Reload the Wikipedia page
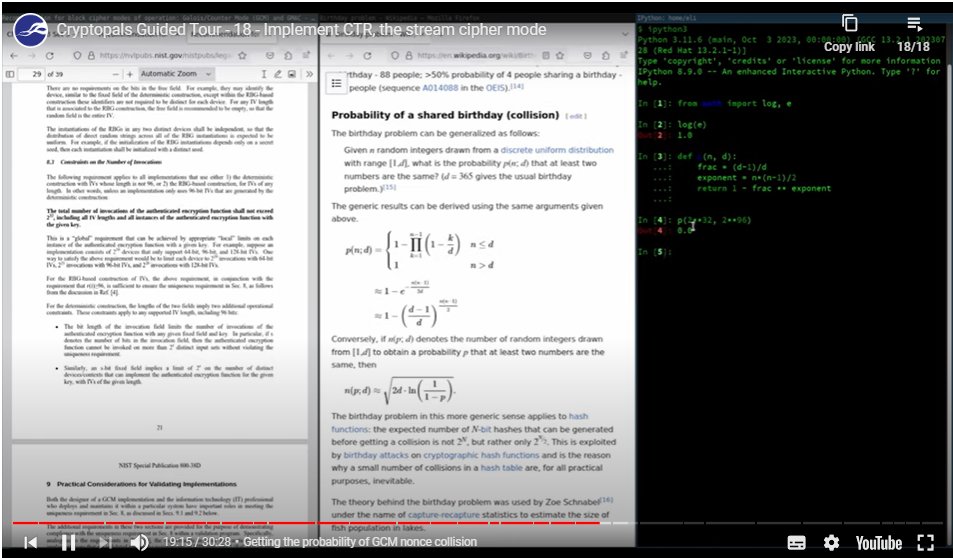Image resolution: width=953 pixels, height=558 pixels. tap(367, 55)
